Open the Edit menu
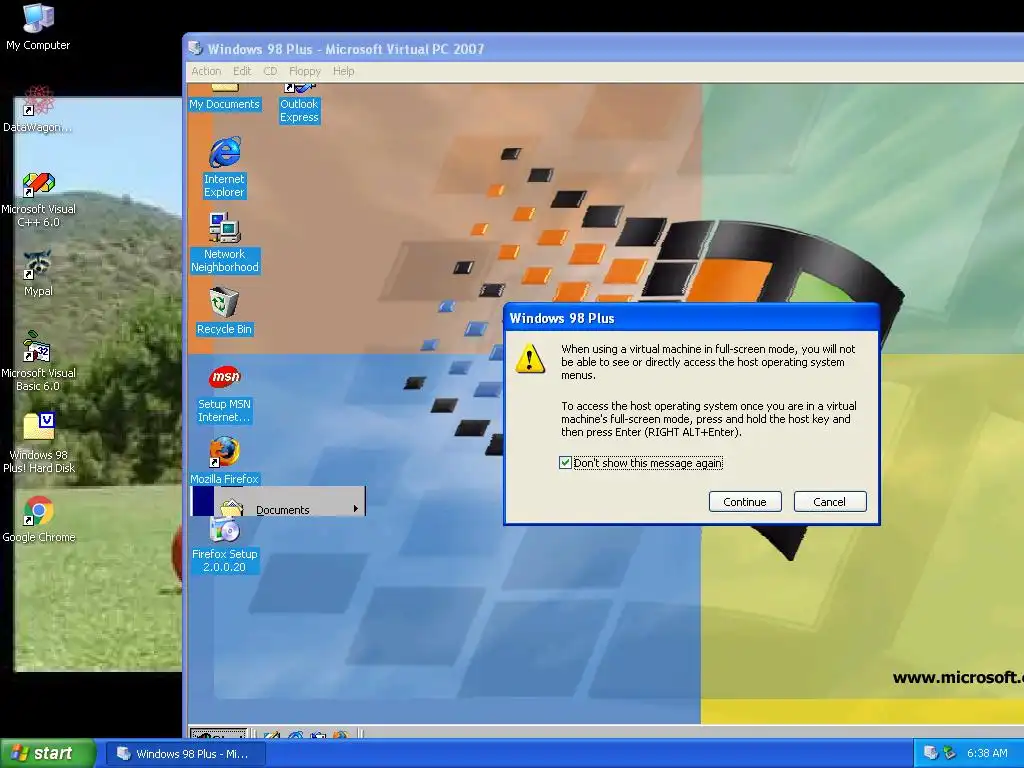Screen dimensions: 1024x768 click(x=242, y=71)
